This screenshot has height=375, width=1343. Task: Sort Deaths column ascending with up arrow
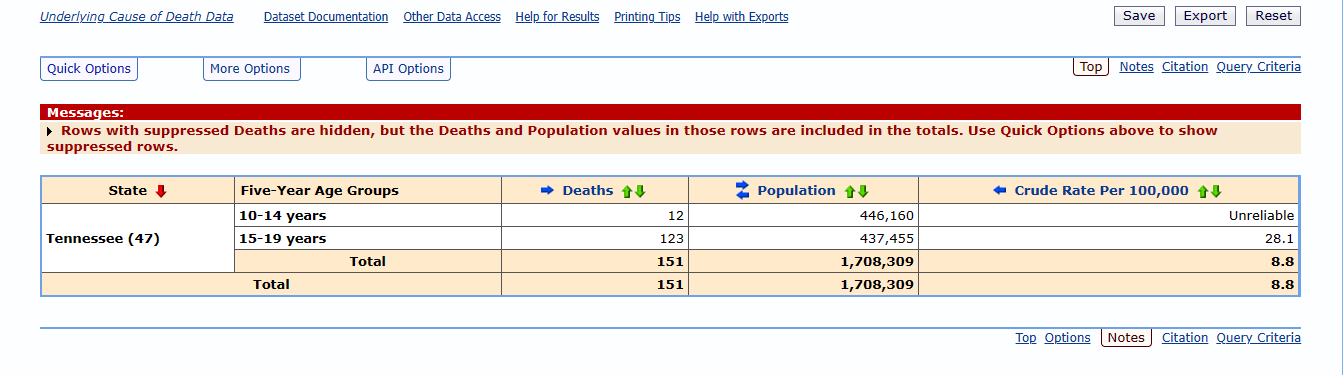click(627, 191)
